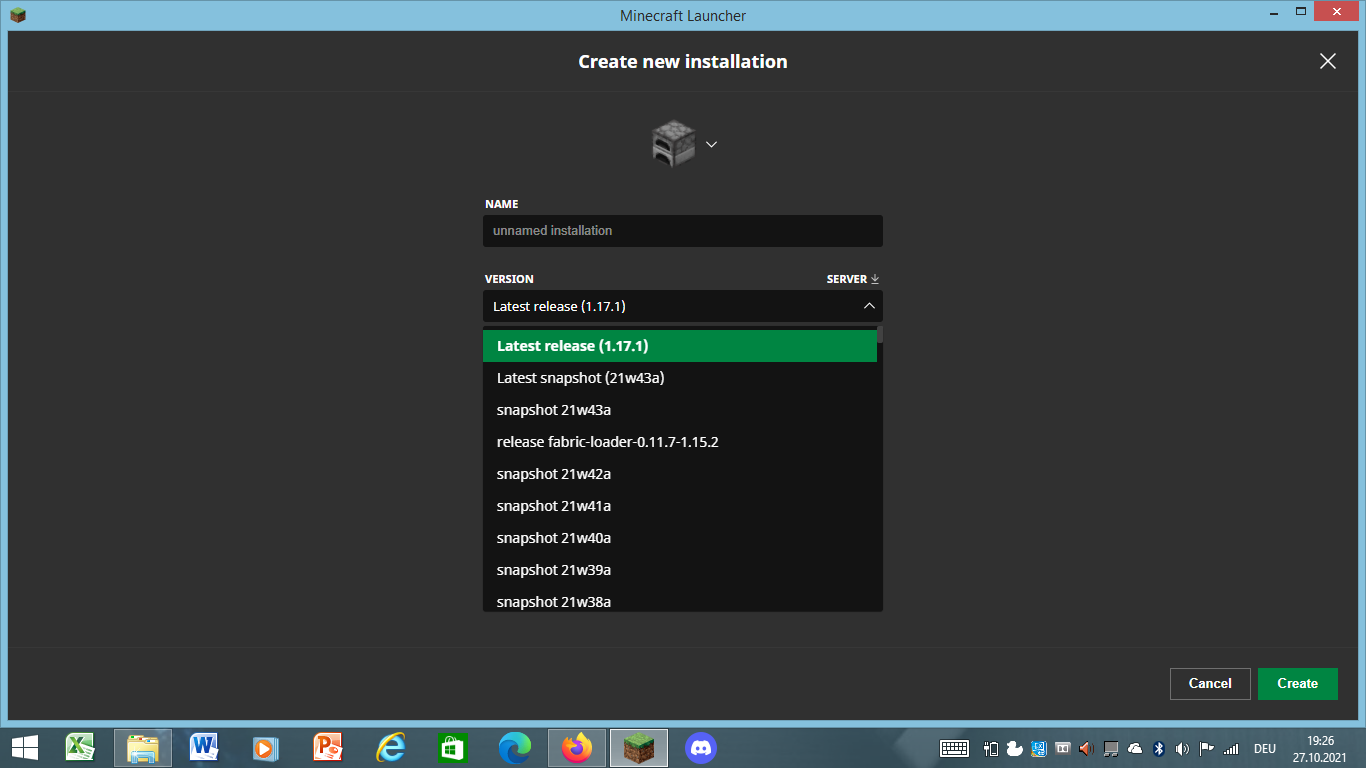Open Discord from the taskbar
The height and width of the screenshot is (768, 1366).
[x=701, y=747]
